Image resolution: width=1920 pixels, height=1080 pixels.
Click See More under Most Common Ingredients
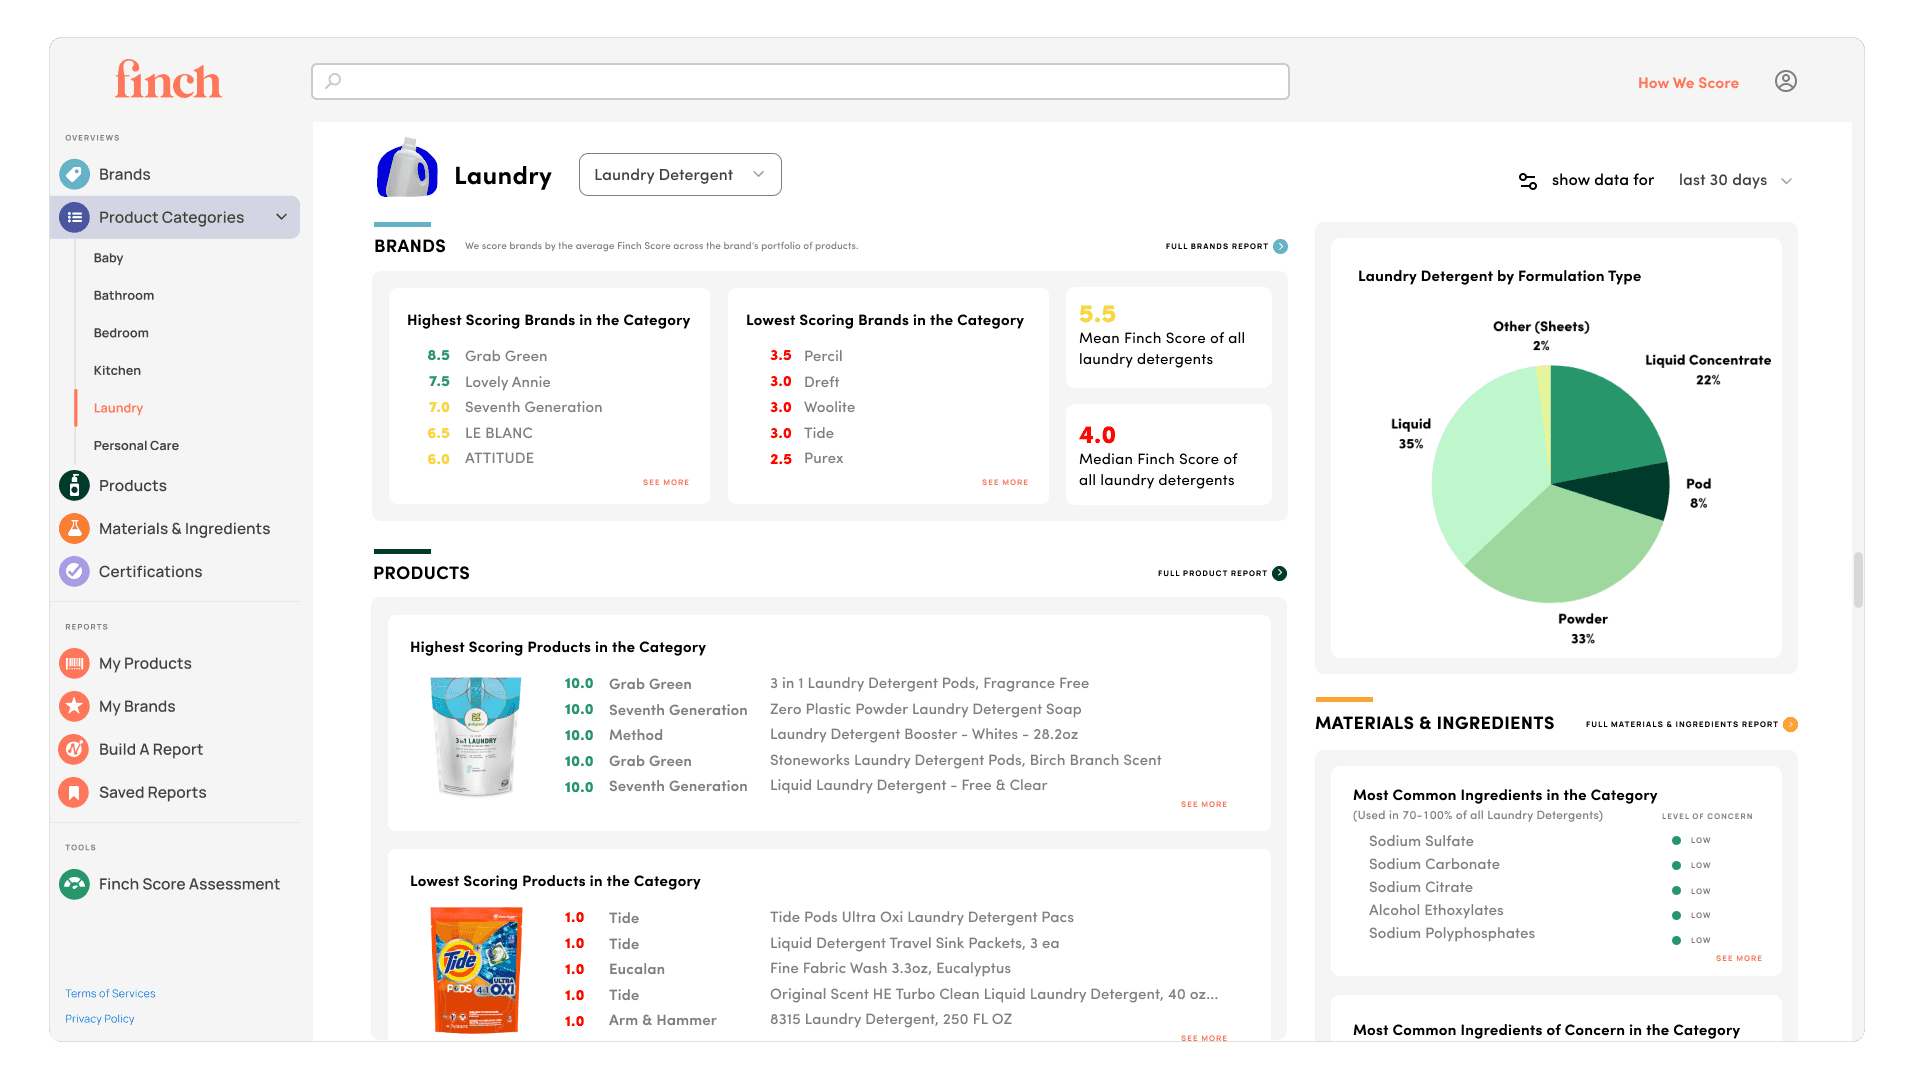[1739, 958]
